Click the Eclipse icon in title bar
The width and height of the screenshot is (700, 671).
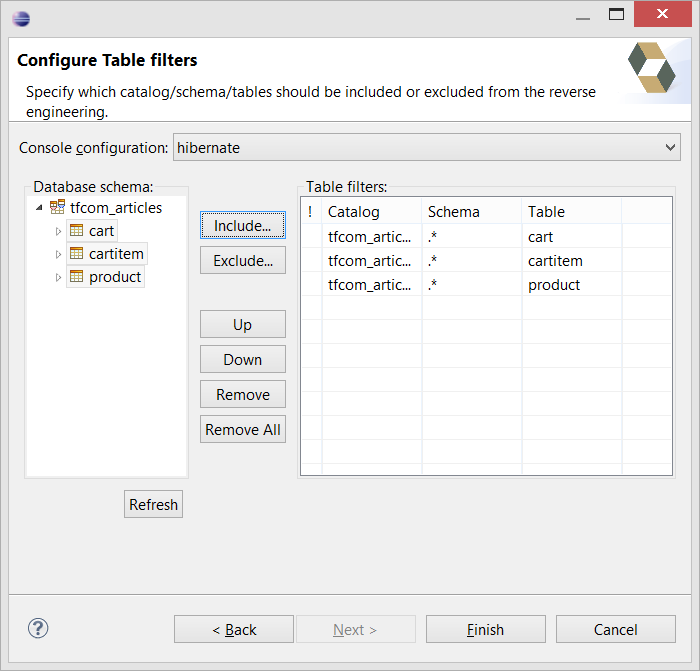point(21,17)
